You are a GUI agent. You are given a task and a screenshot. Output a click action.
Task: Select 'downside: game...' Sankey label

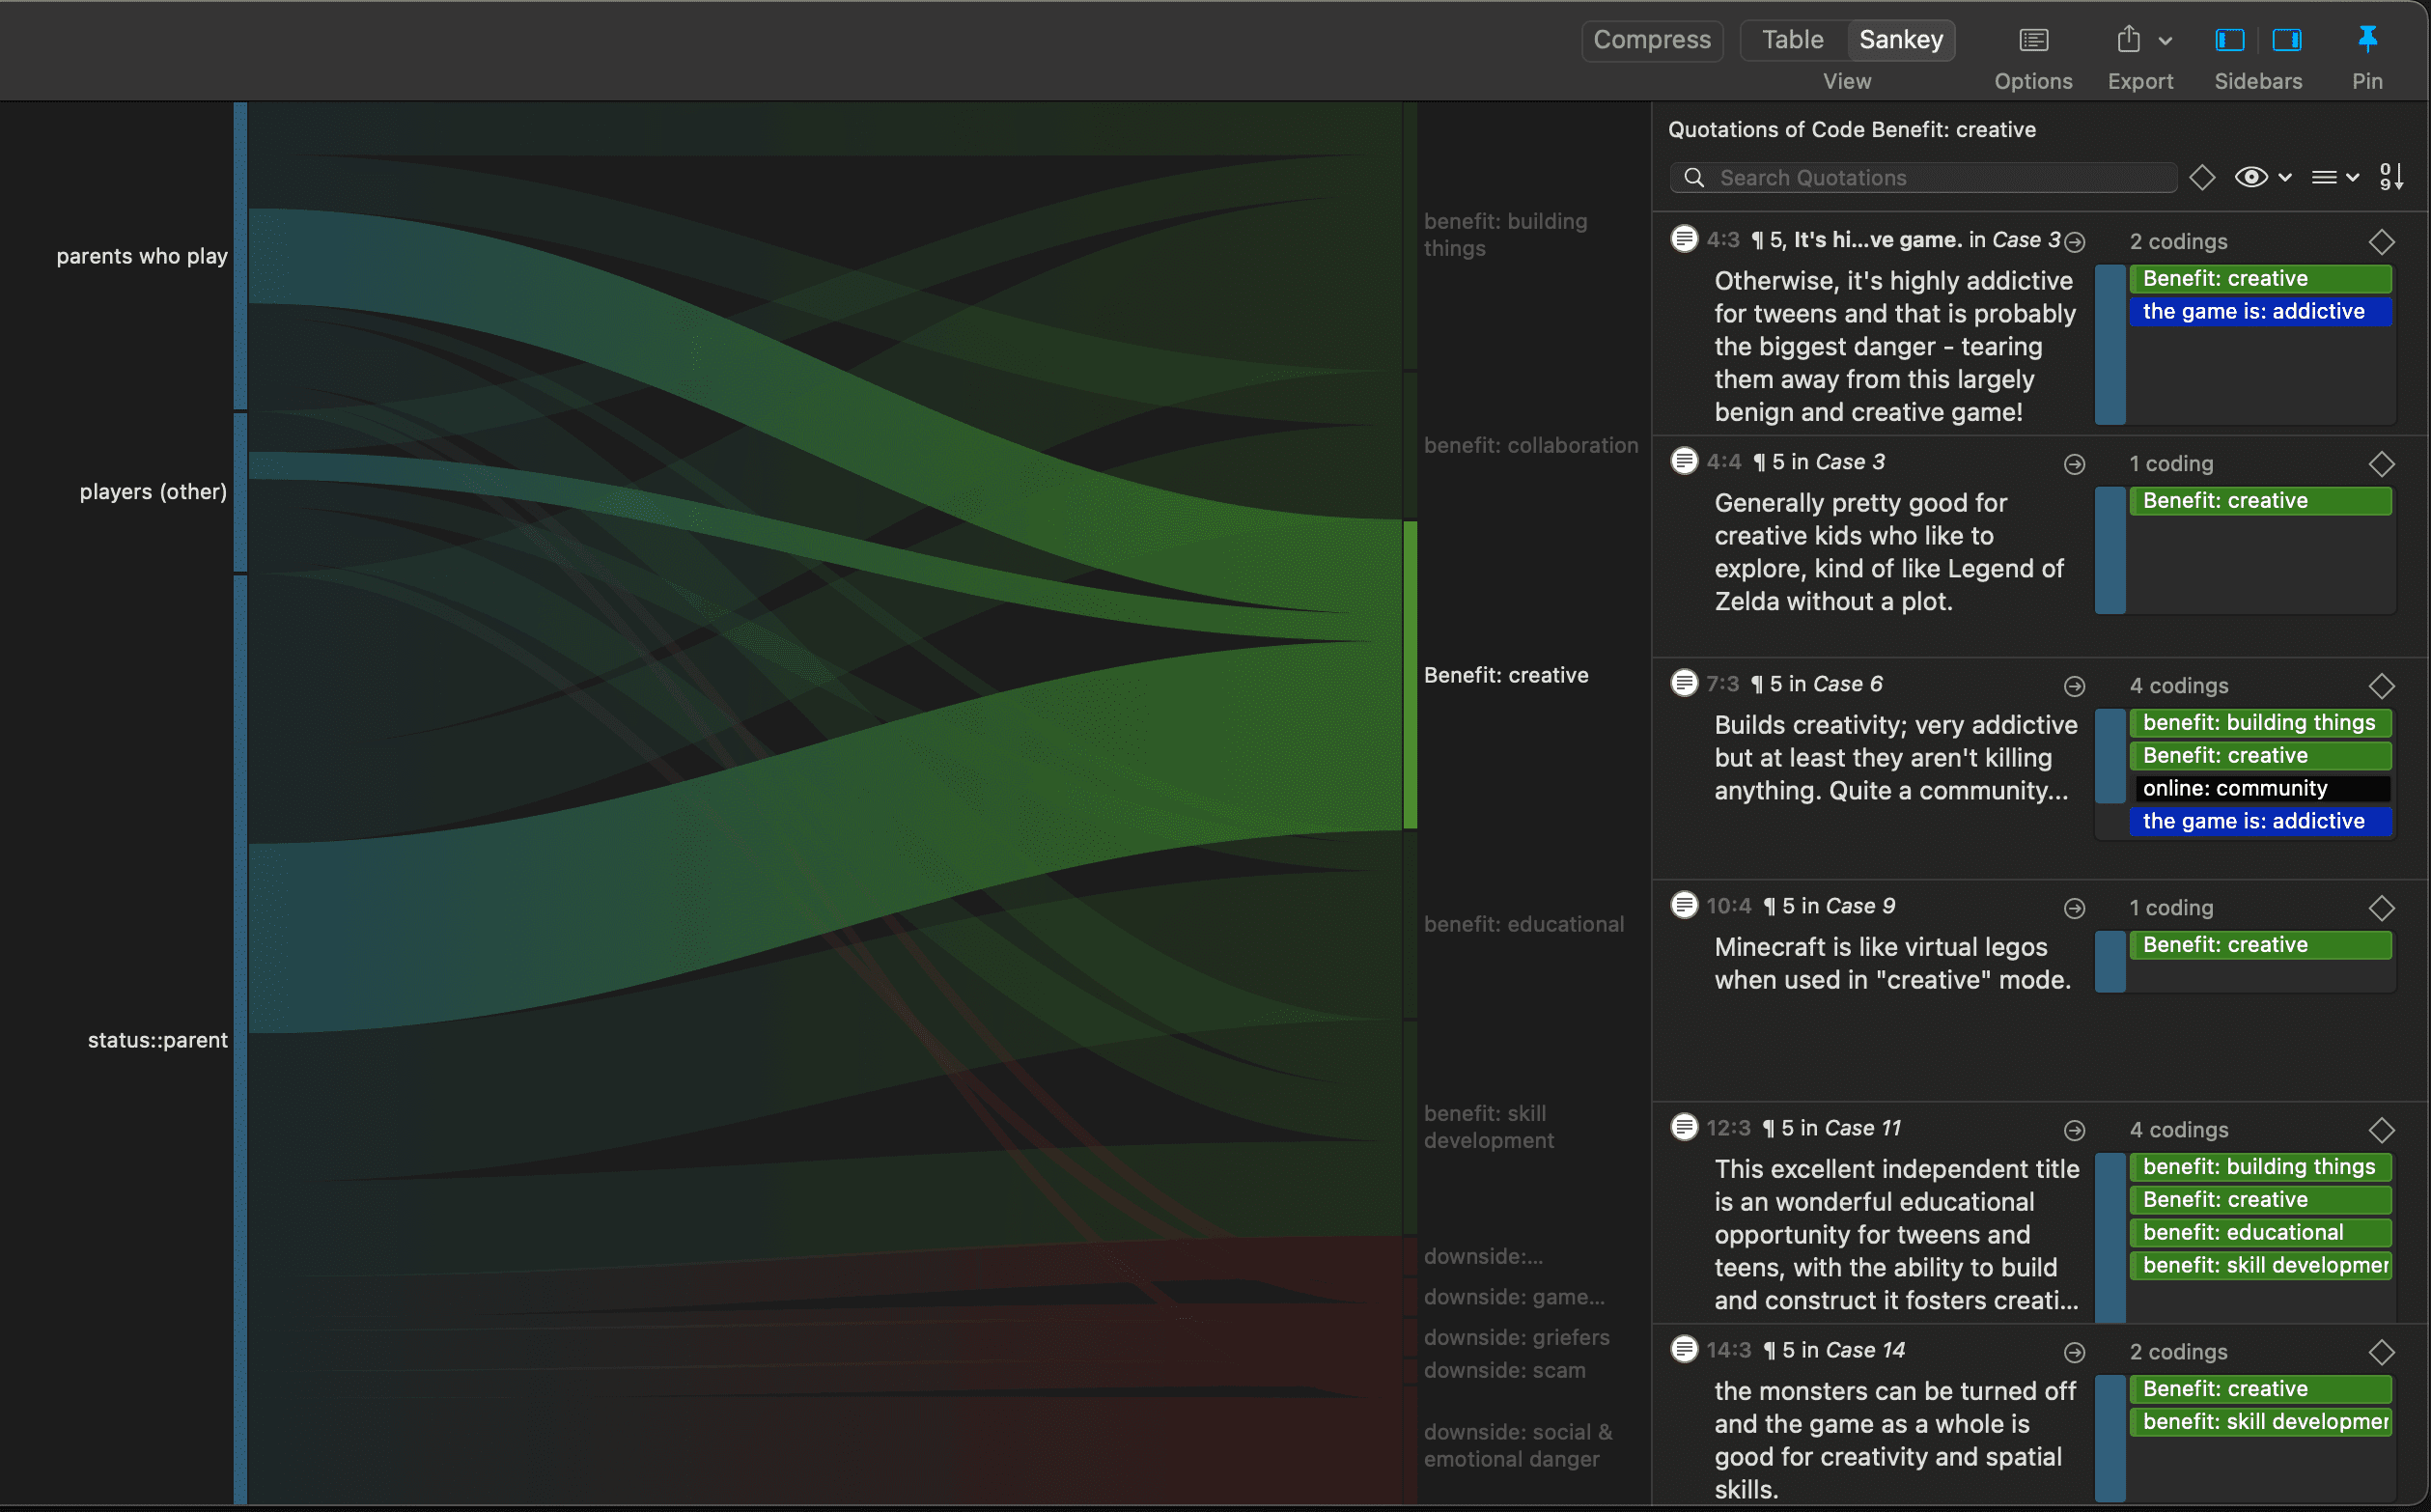1514,1296
